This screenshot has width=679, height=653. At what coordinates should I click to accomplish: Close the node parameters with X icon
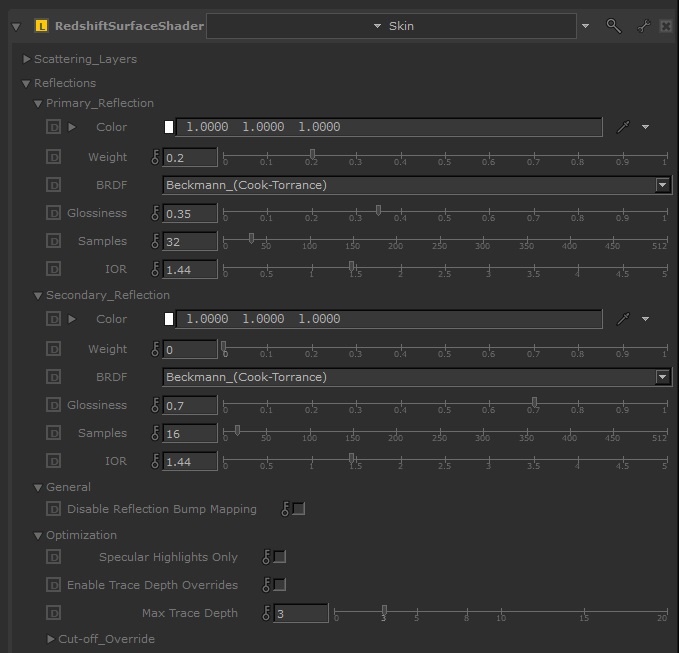pos(666,26)
